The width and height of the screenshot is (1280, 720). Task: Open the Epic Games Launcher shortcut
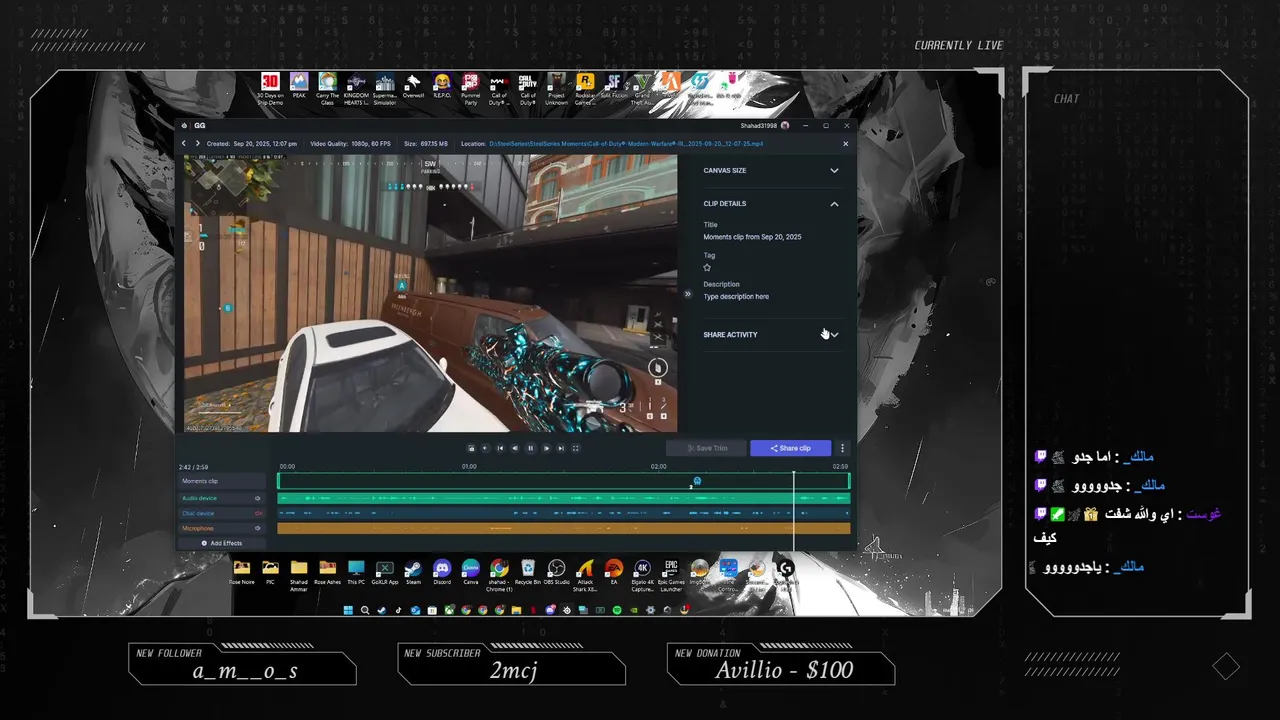tap(671, 575)
